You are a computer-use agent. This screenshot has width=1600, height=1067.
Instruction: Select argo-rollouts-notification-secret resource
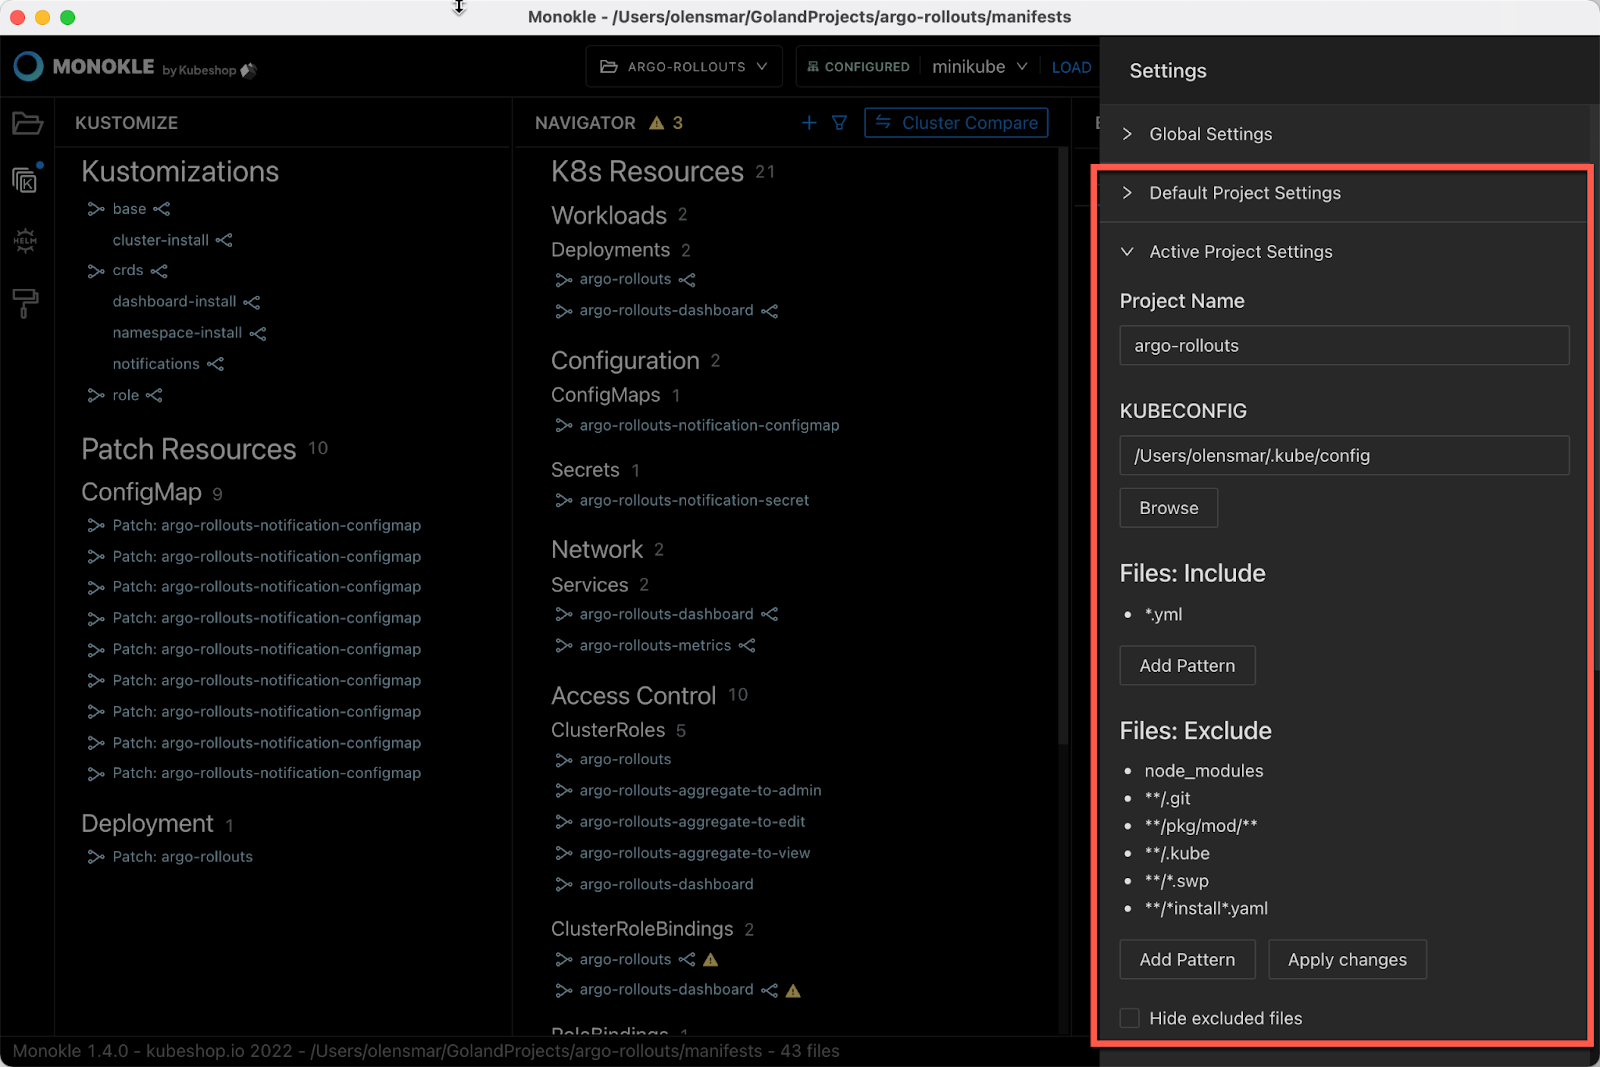coord(694,501)
